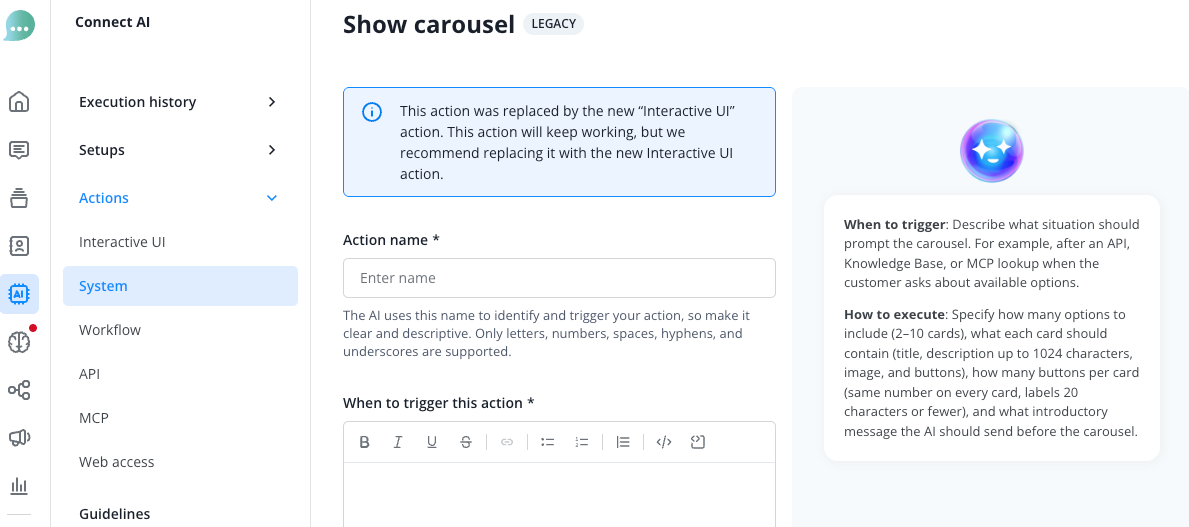This screenshot has width=1189, height=527.
Task: Open the megaphone campaigns icon
Action: pos(19,438)
